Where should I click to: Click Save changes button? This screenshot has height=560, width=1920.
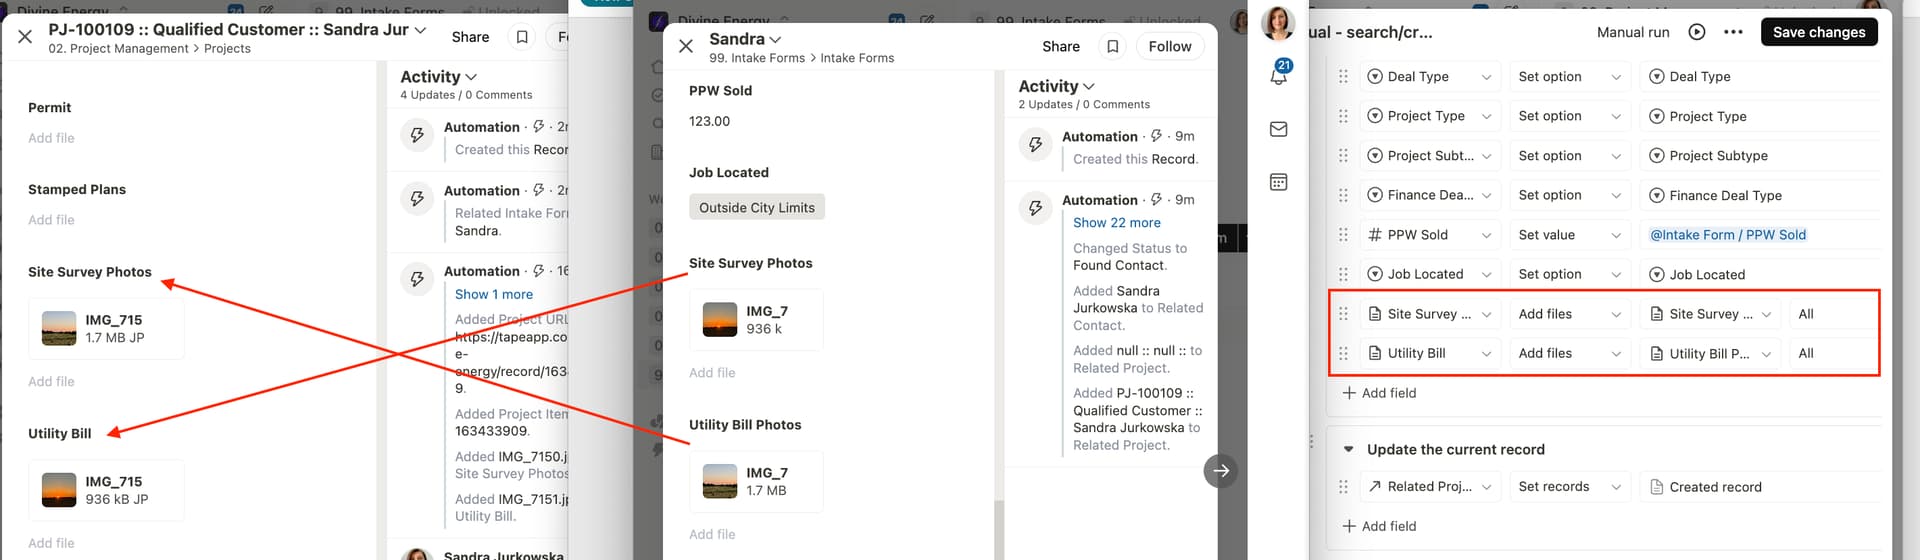tap(1819, 32)
